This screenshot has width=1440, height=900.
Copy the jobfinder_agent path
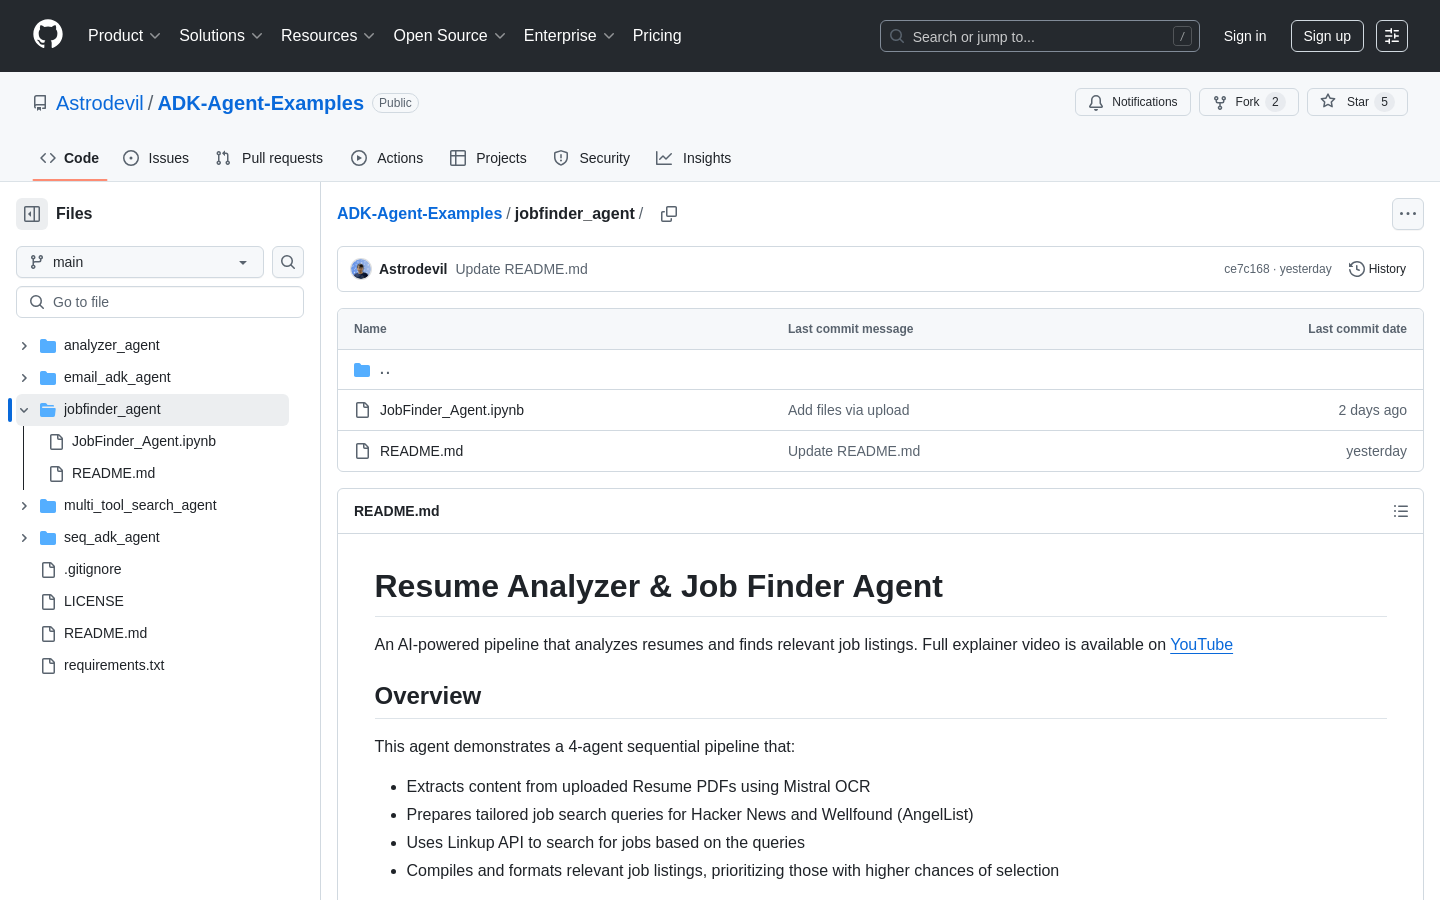click(x=669, y=214)
